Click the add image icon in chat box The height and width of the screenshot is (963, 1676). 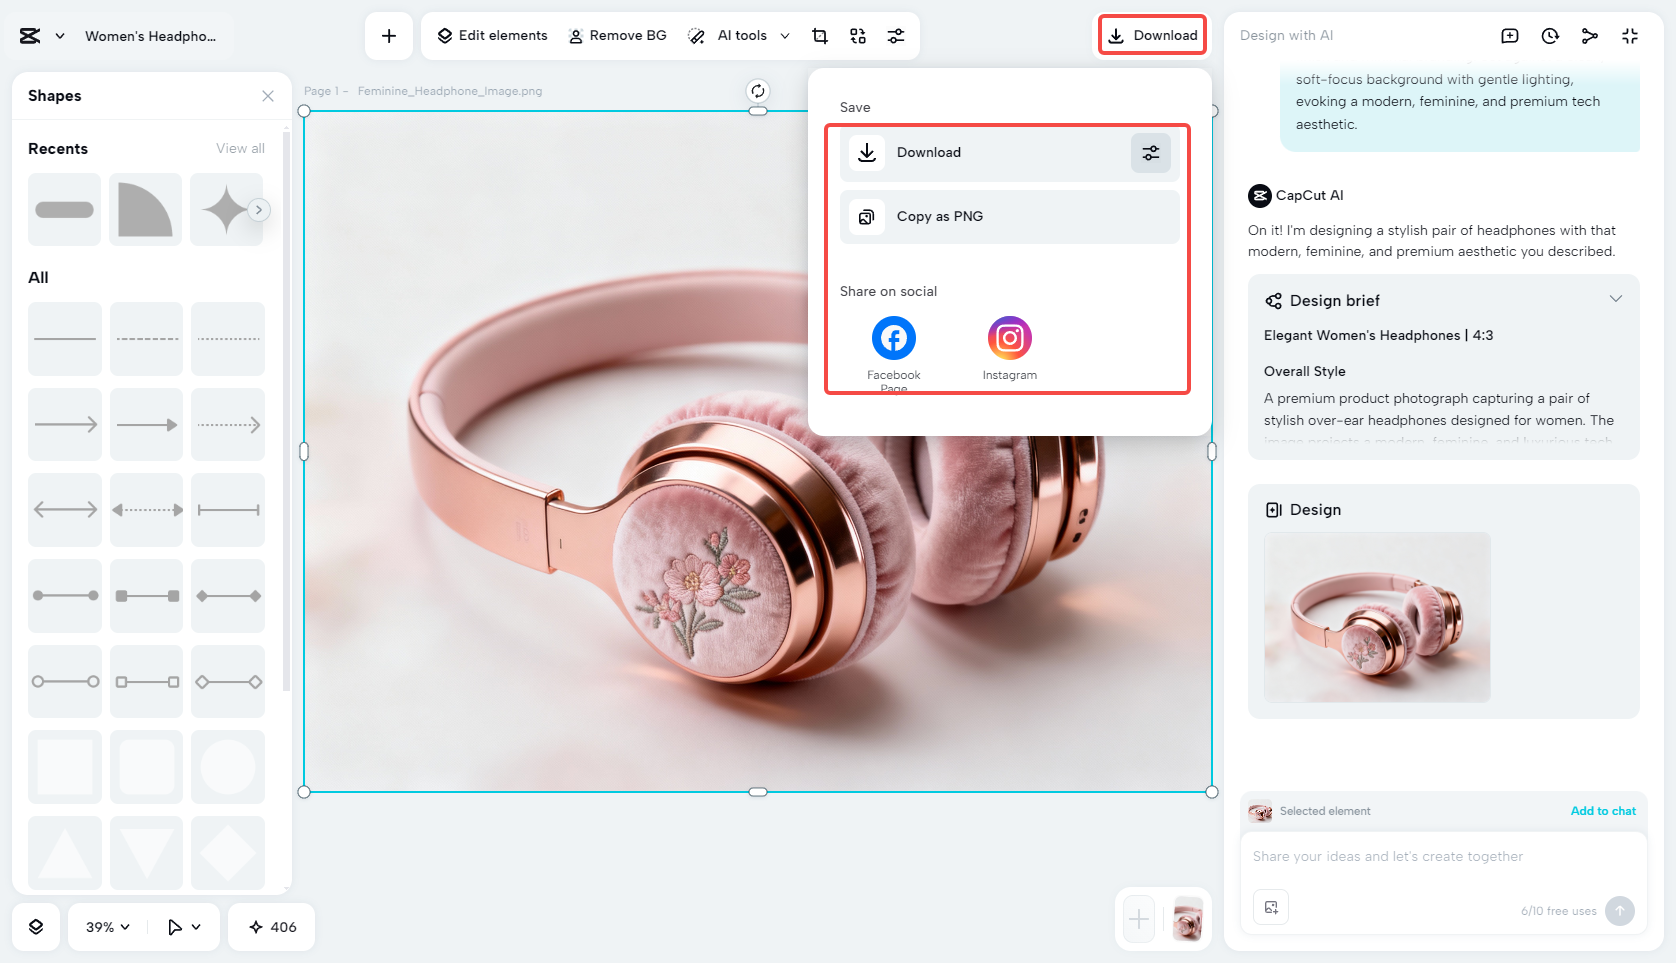[1271, 907]
